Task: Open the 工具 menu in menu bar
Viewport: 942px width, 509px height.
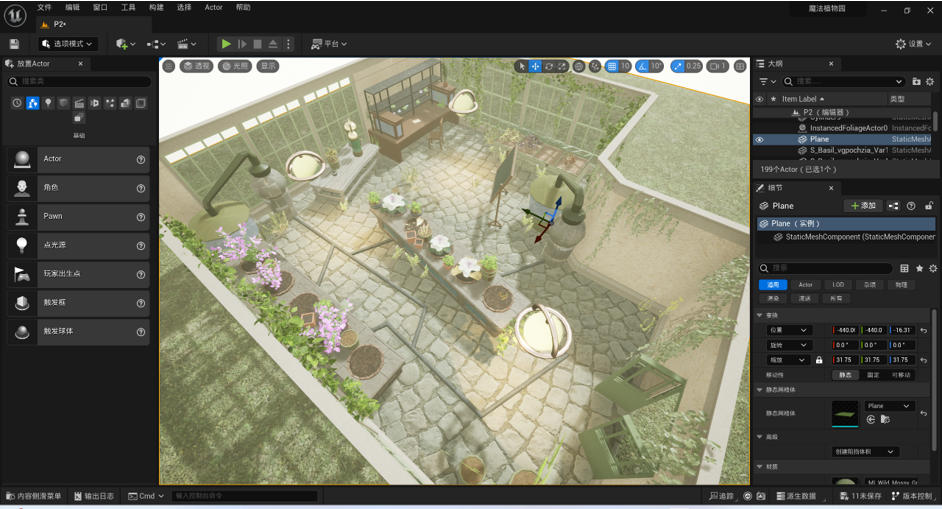Action: pyautogui.click(x=128, y=7)
